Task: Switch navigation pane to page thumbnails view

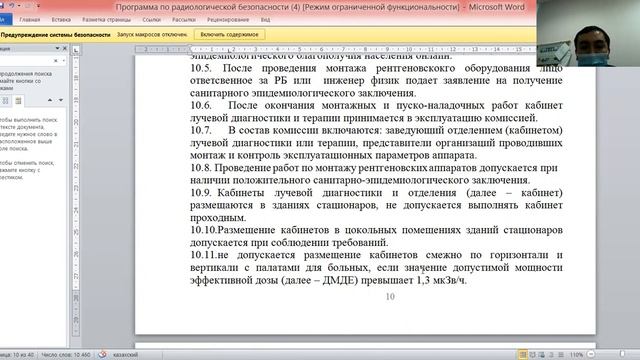Action: (6, 100)
